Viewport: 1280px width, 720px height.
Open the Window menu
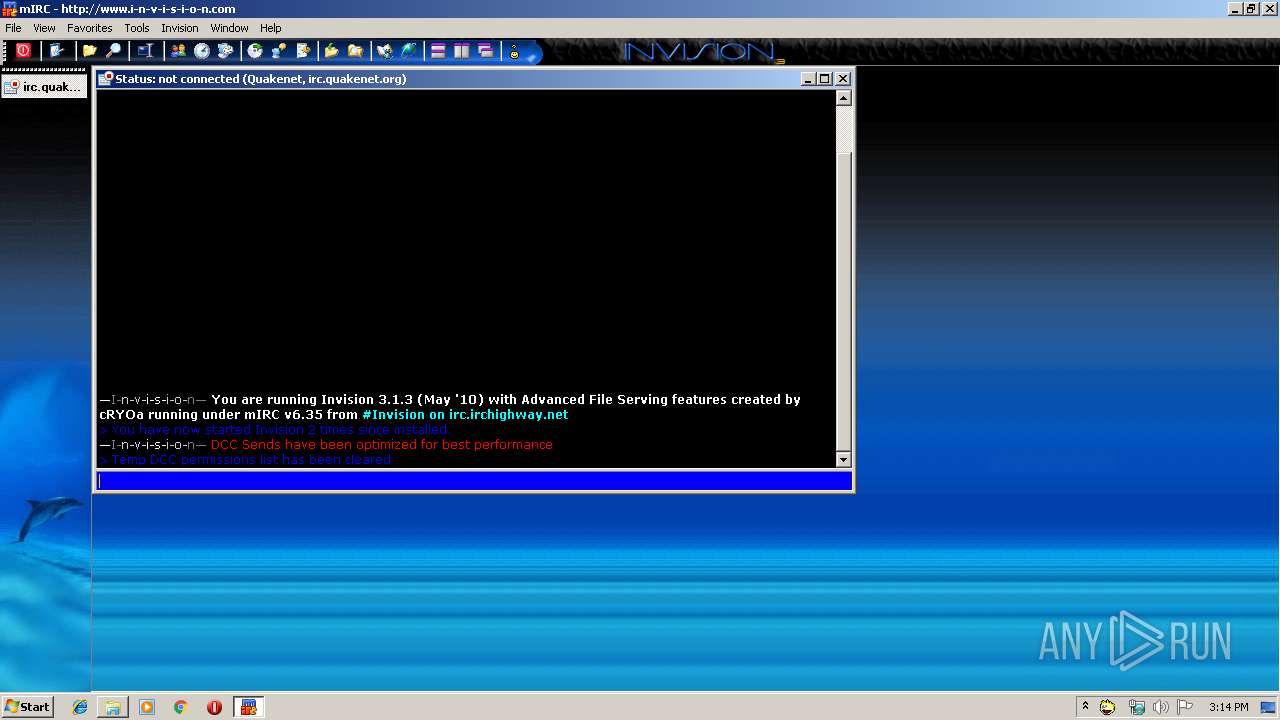229,28
